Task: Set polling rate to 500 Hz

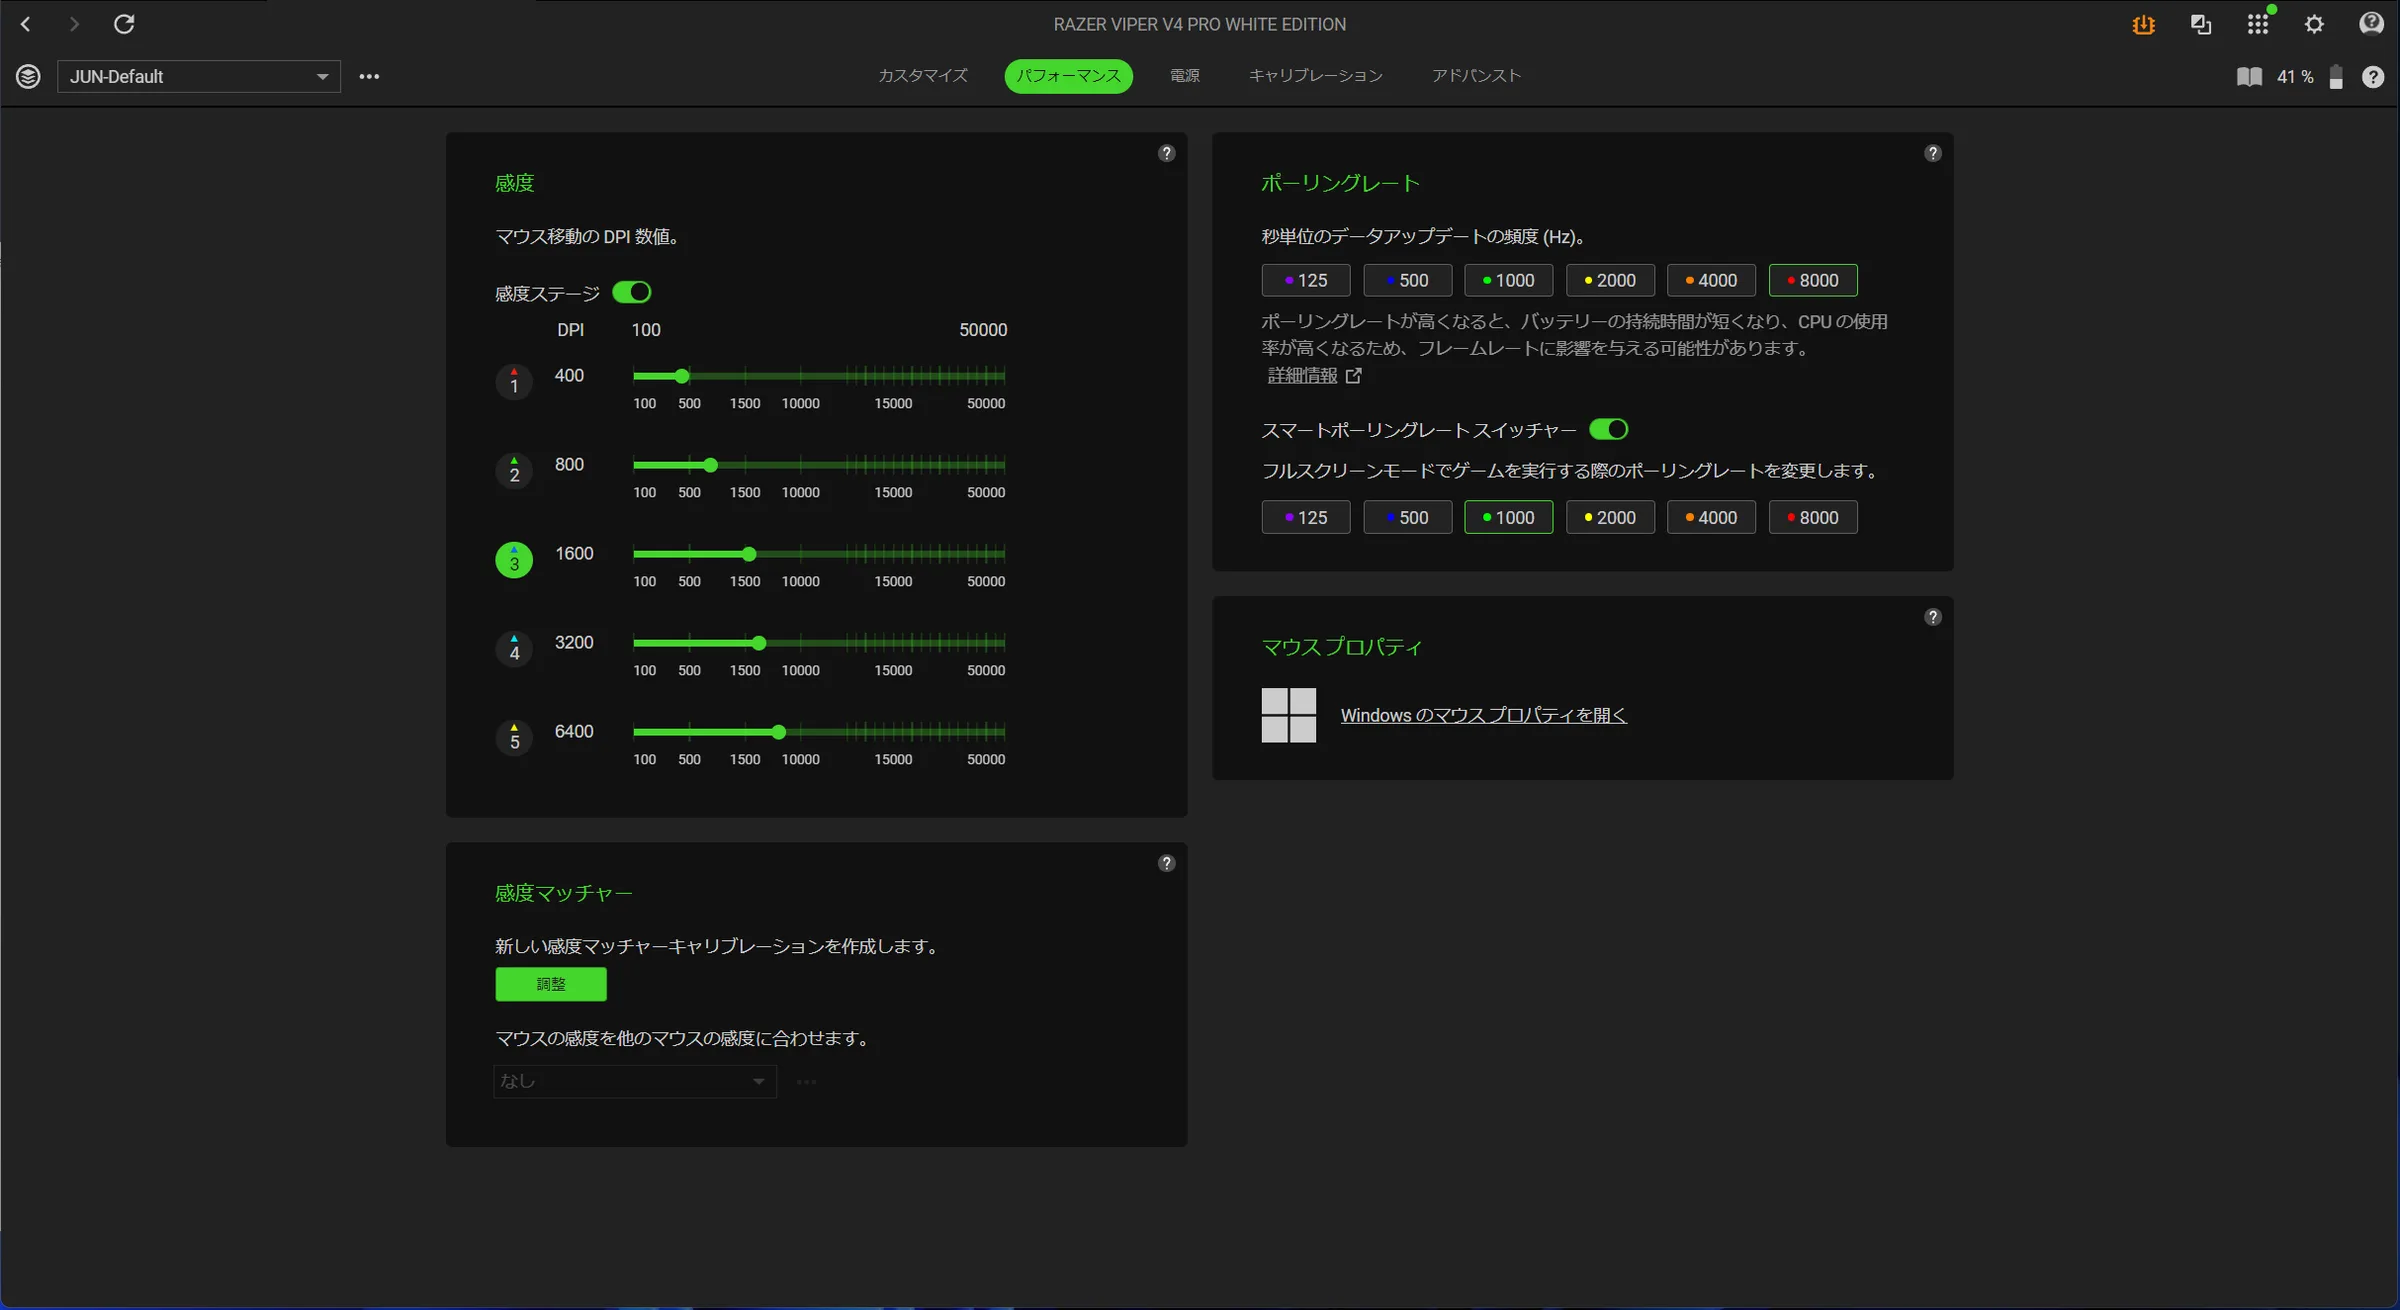Action: point(1407,280)
